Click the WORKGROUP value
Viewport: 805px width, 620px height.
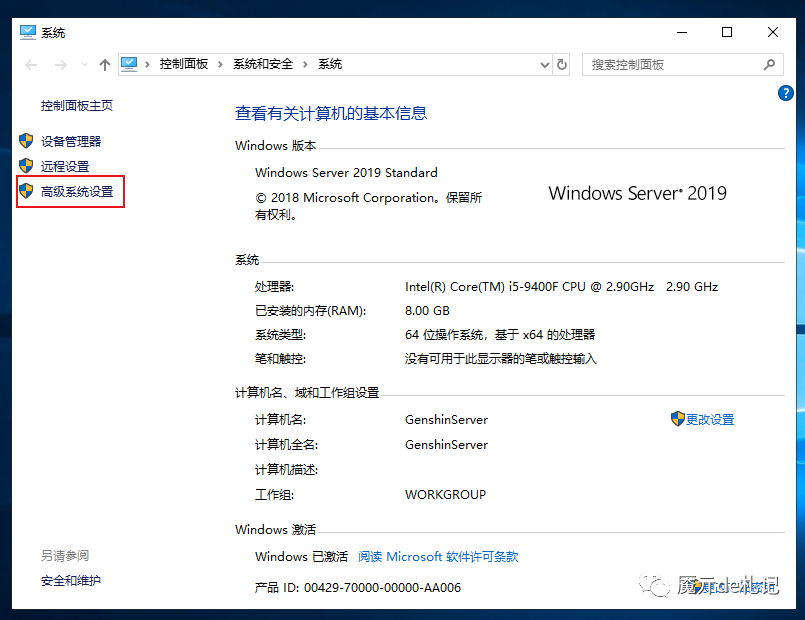pos(445,494)
